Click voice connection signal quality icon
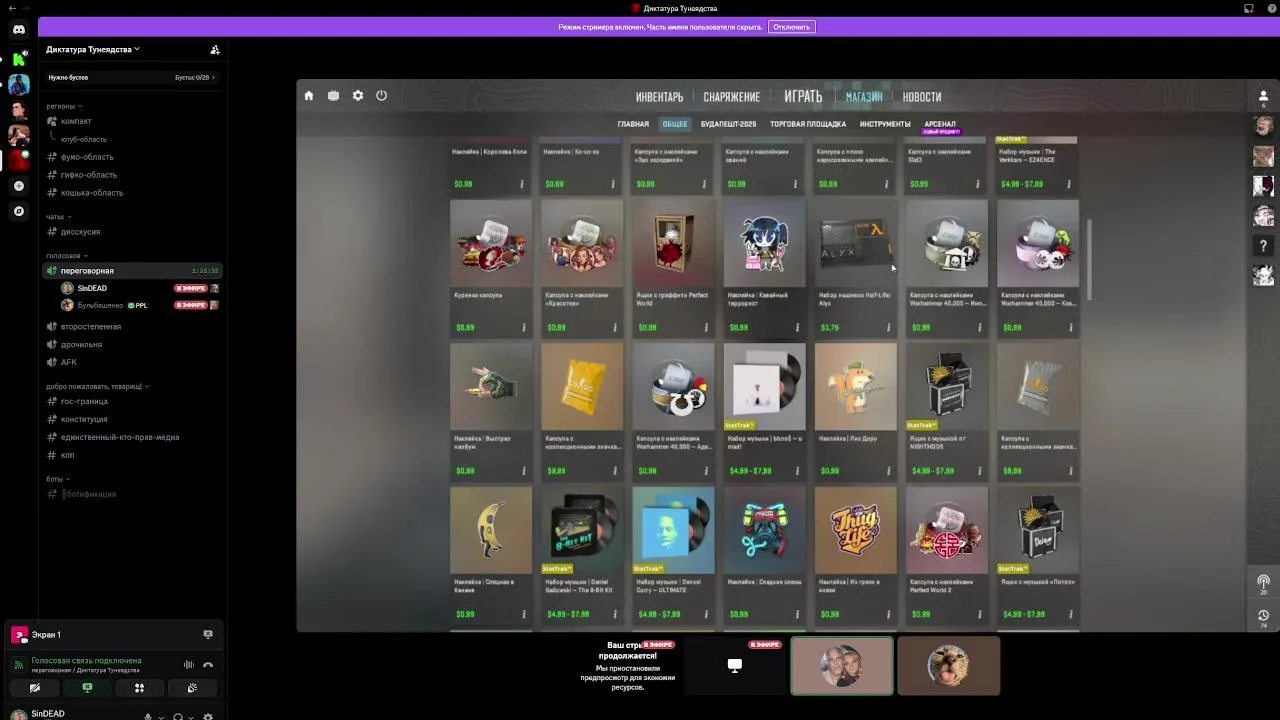 pyautogui.click(x=19, y=664)
